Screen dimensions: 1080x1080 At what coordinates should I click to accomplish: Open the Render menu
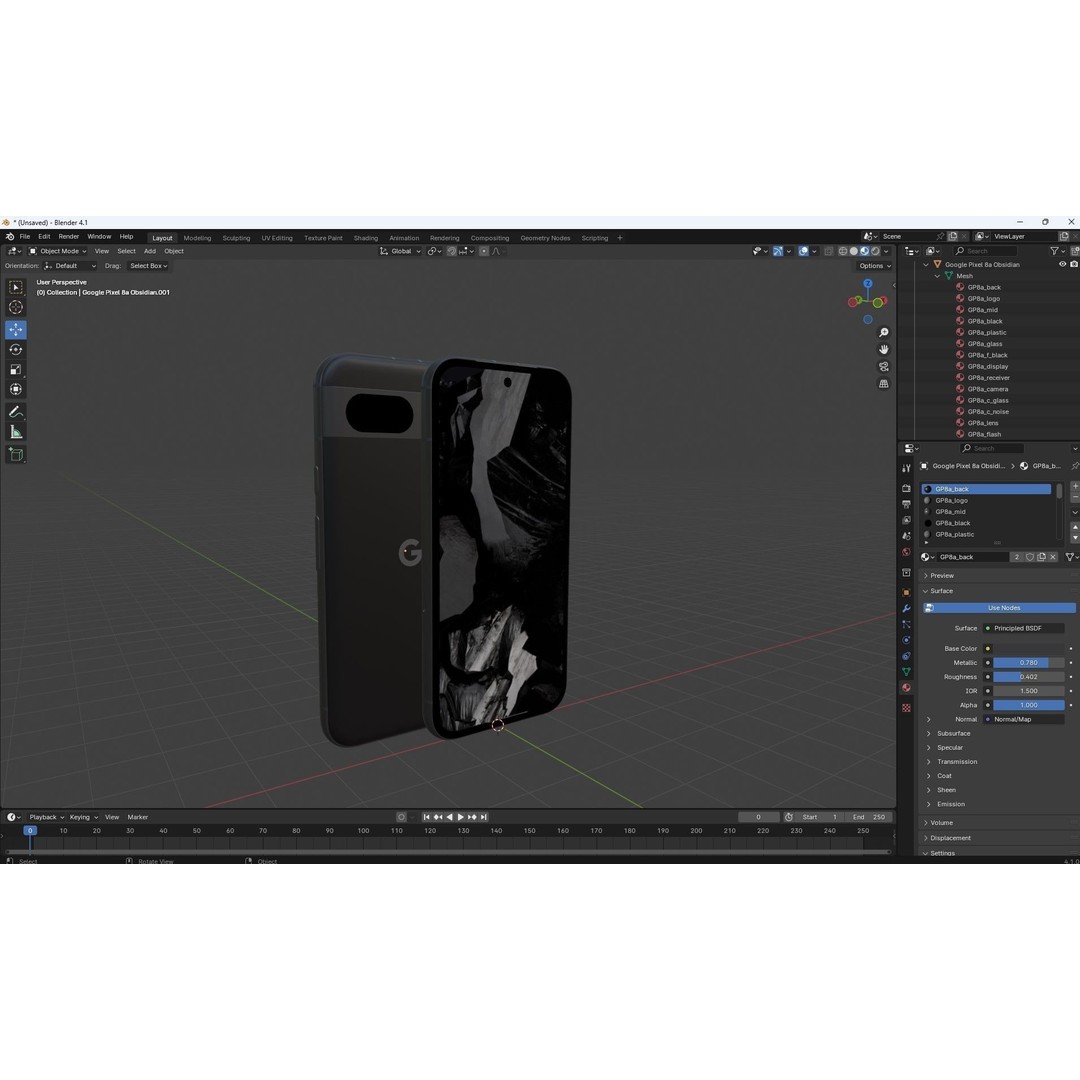point(69,236)
